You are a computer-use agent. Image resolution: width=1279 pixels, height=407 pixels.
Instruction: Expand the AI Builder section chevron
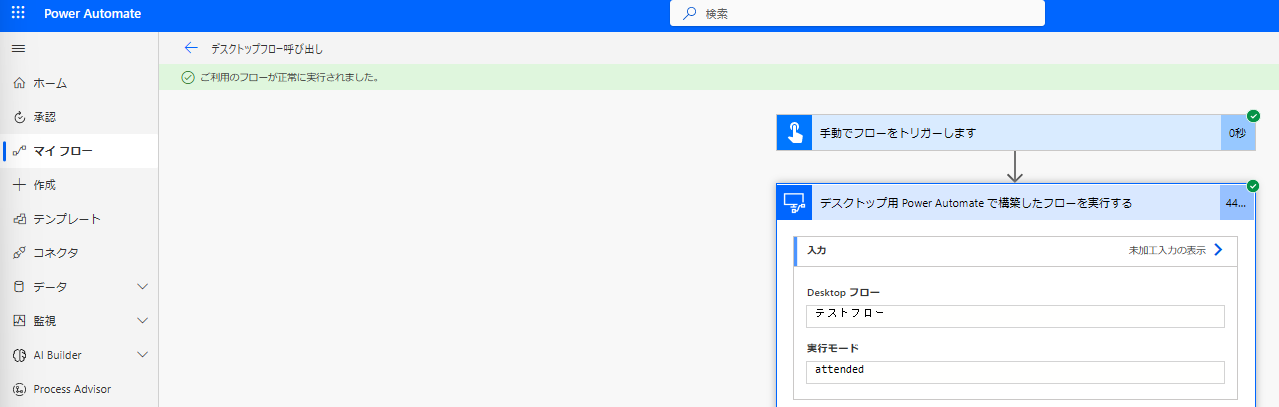pos(142,355)
